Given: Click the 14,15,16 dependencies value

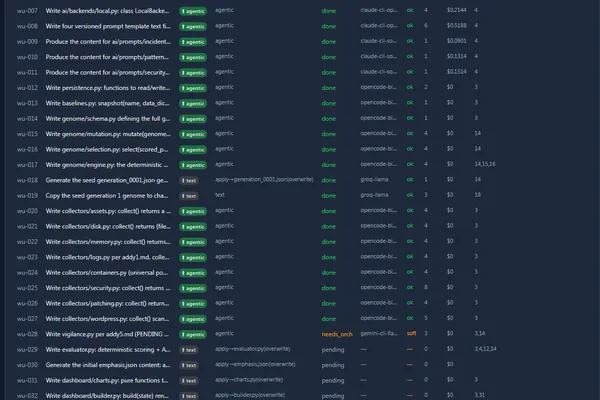Looking at the screenshot, I should 484,164.
